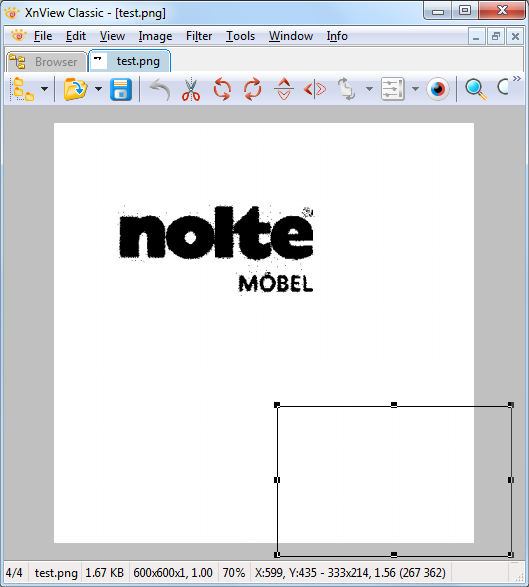529x587 pixels.
Task: Flip the image vertically
Action: pos(284,89)
